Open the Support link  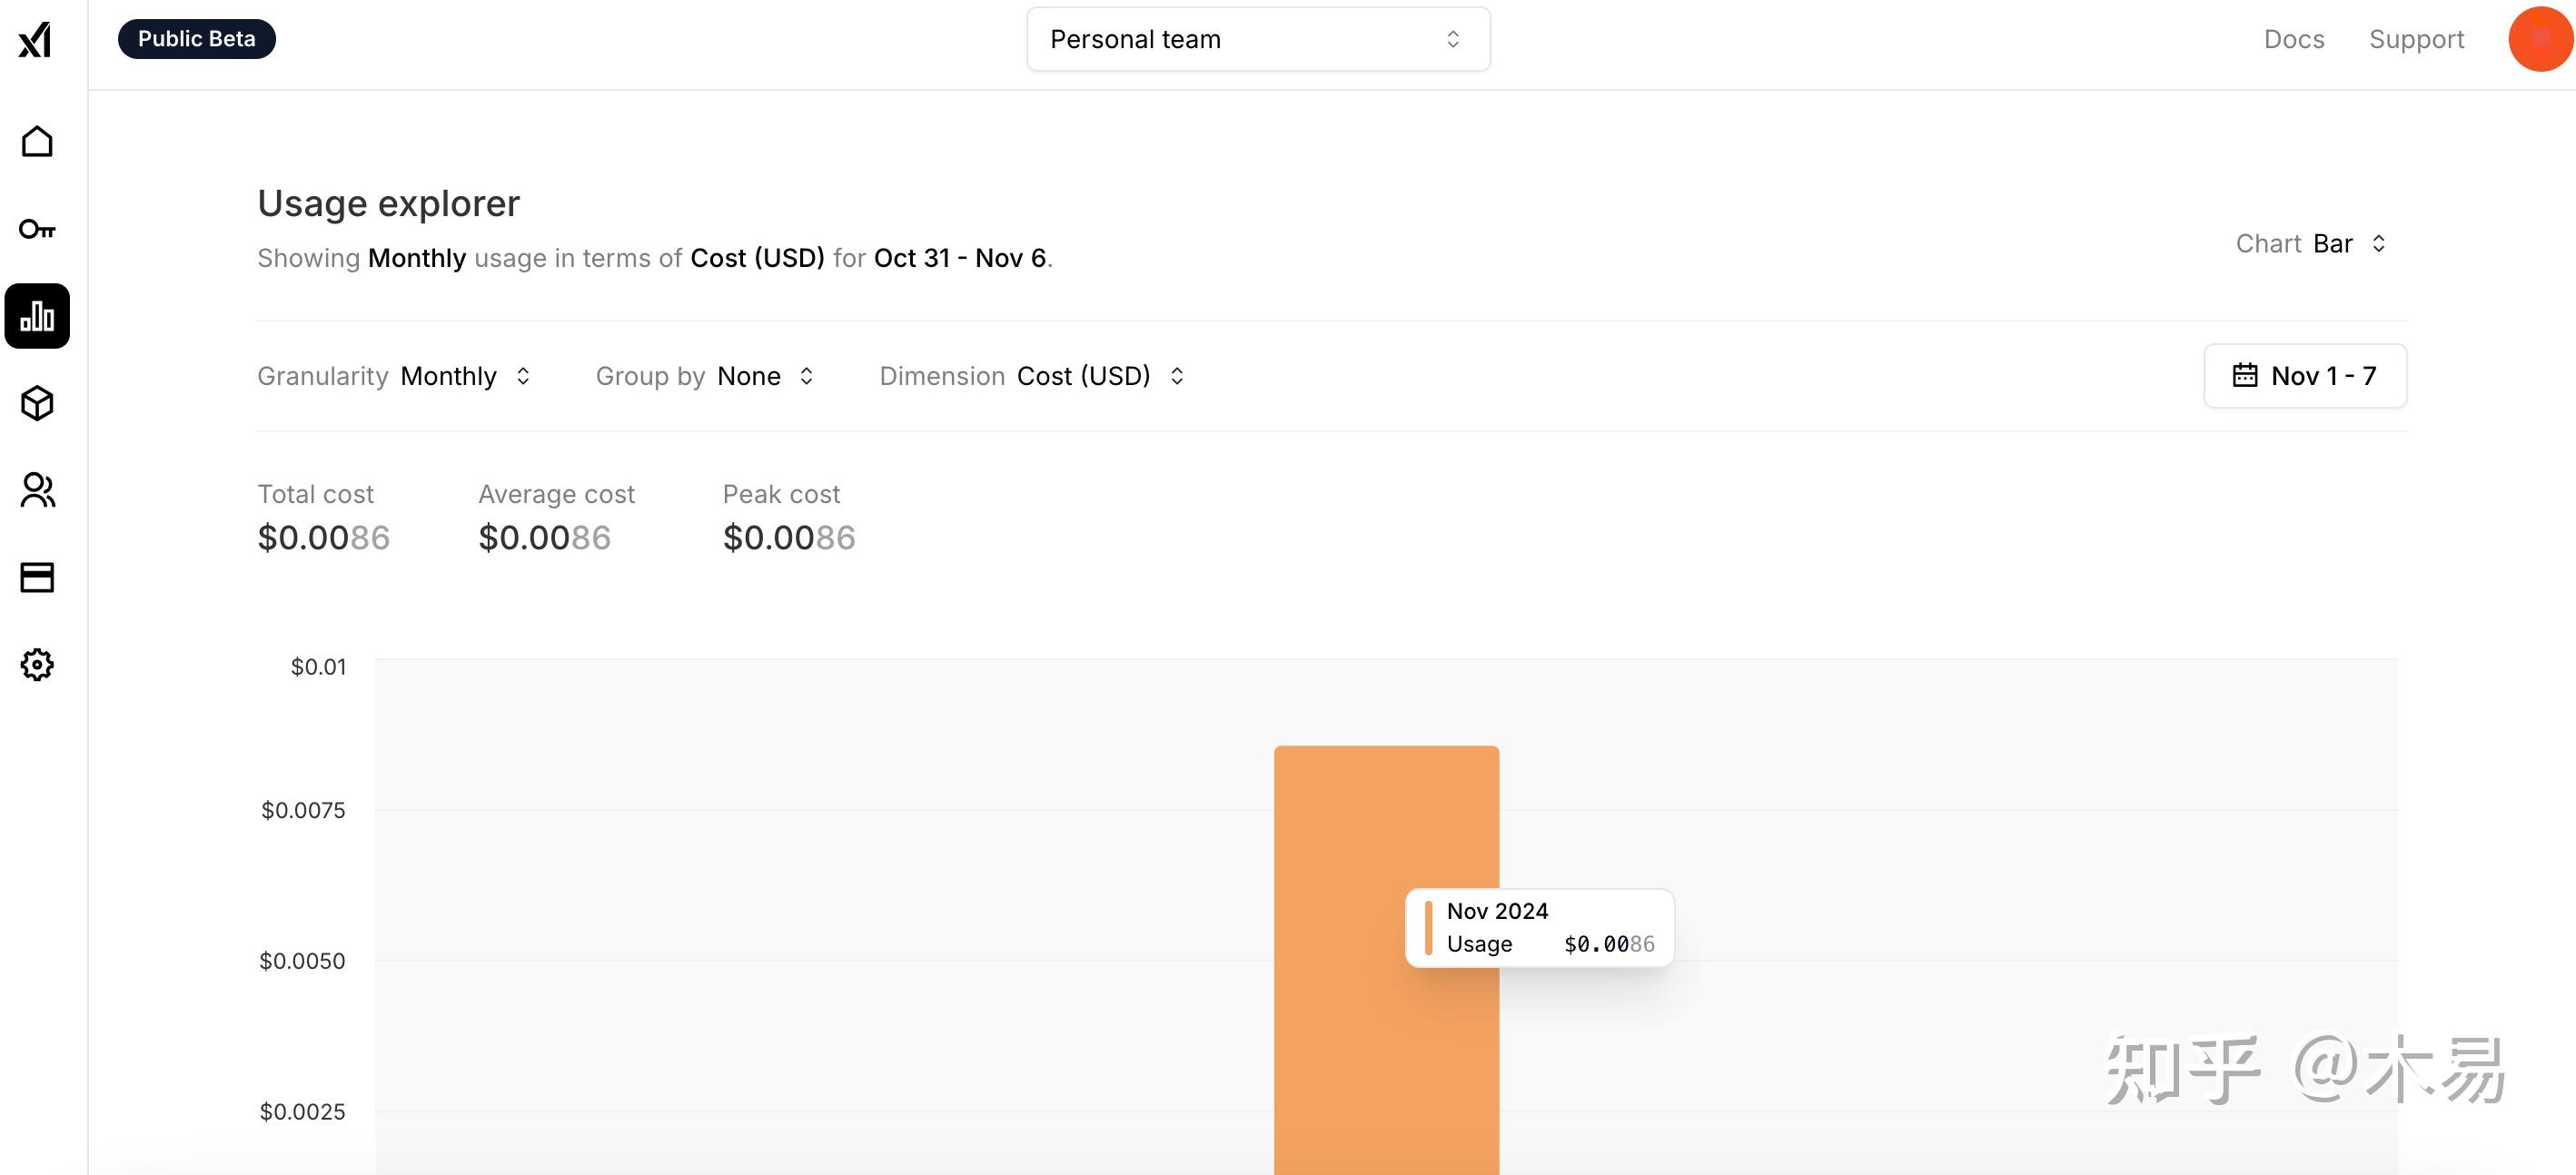tap(2415, 39)
